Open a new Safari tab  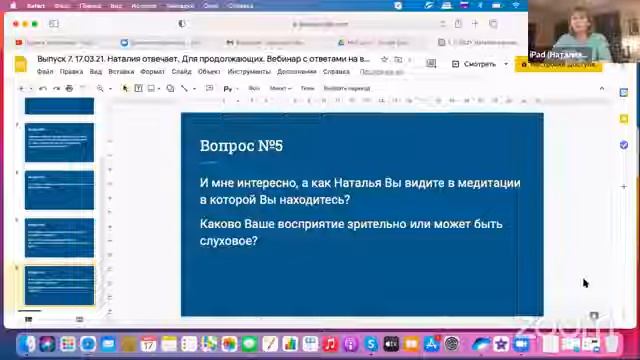[475, 24]
